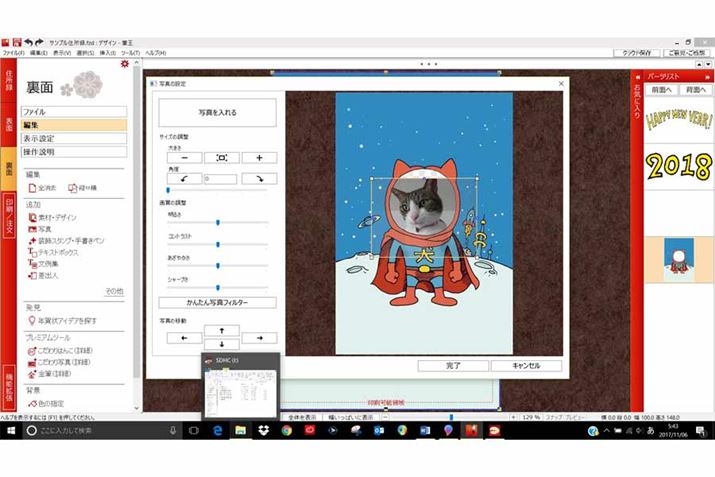Click the 全体を表示 button
The image size is (715, 477).
[x=303, y=417]
